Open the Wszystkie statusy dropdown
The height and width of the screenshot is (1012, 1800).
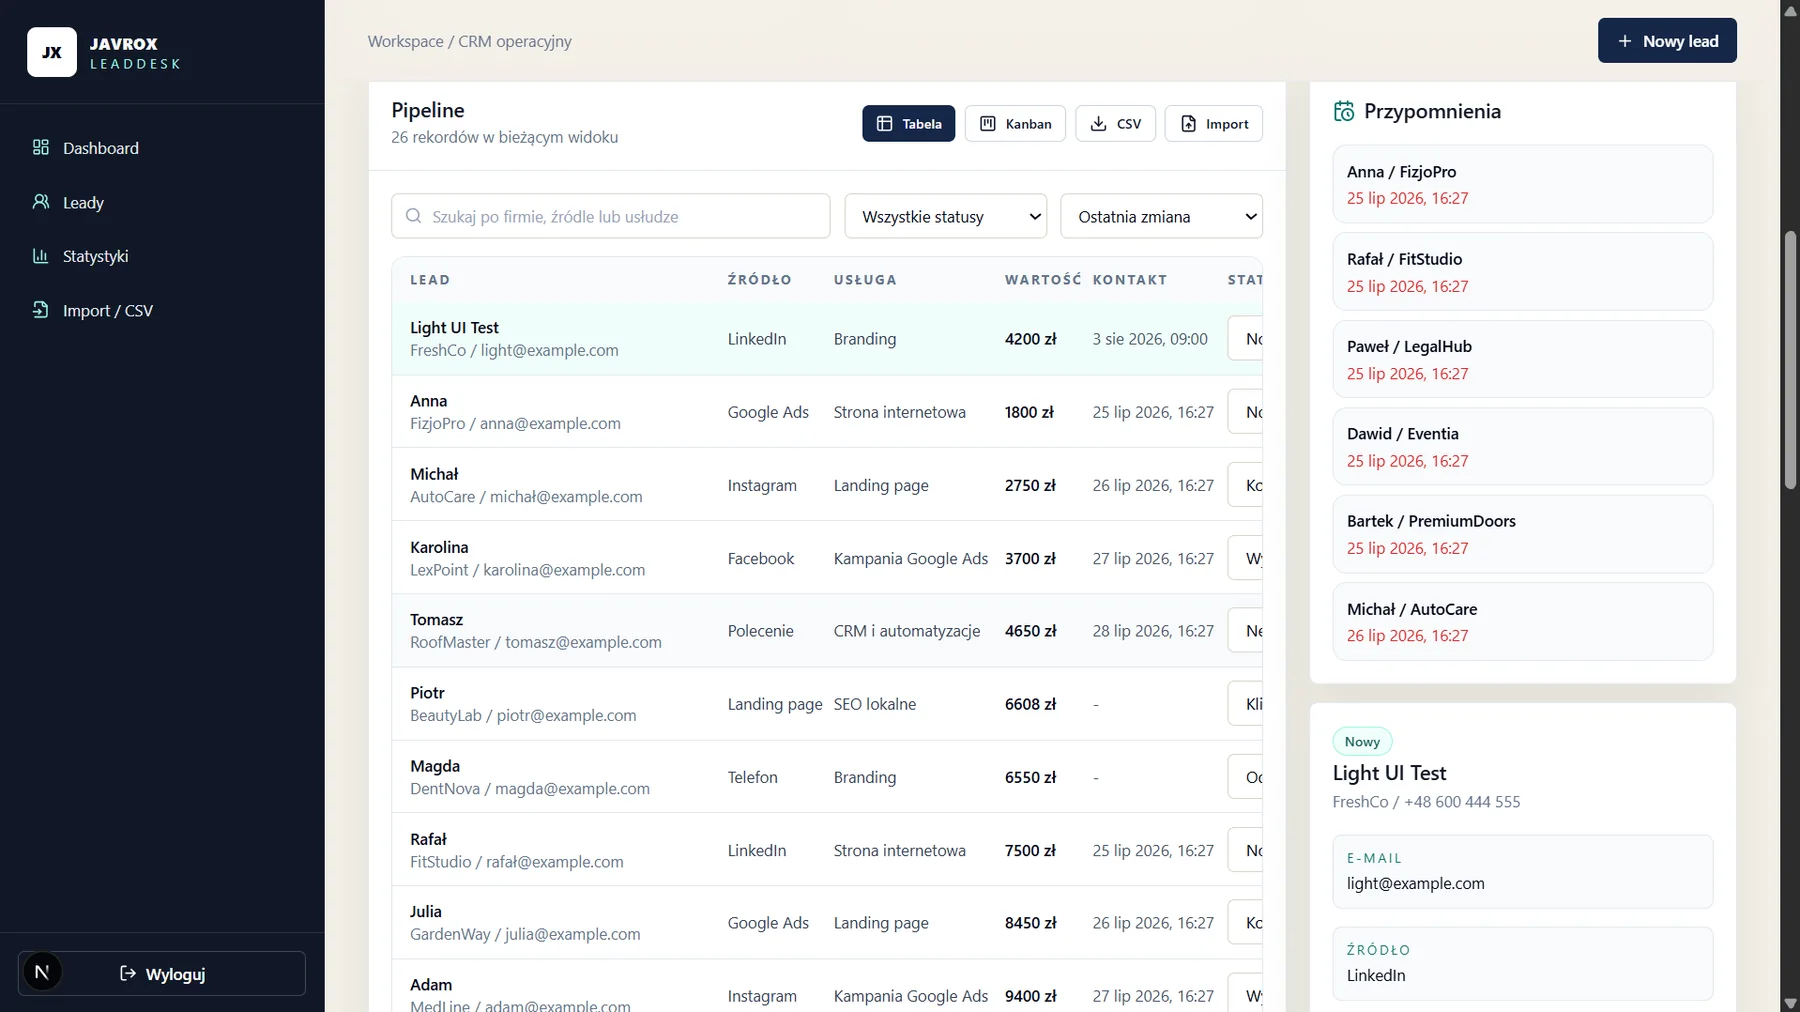pyautogui.click(x=946, y=216)
